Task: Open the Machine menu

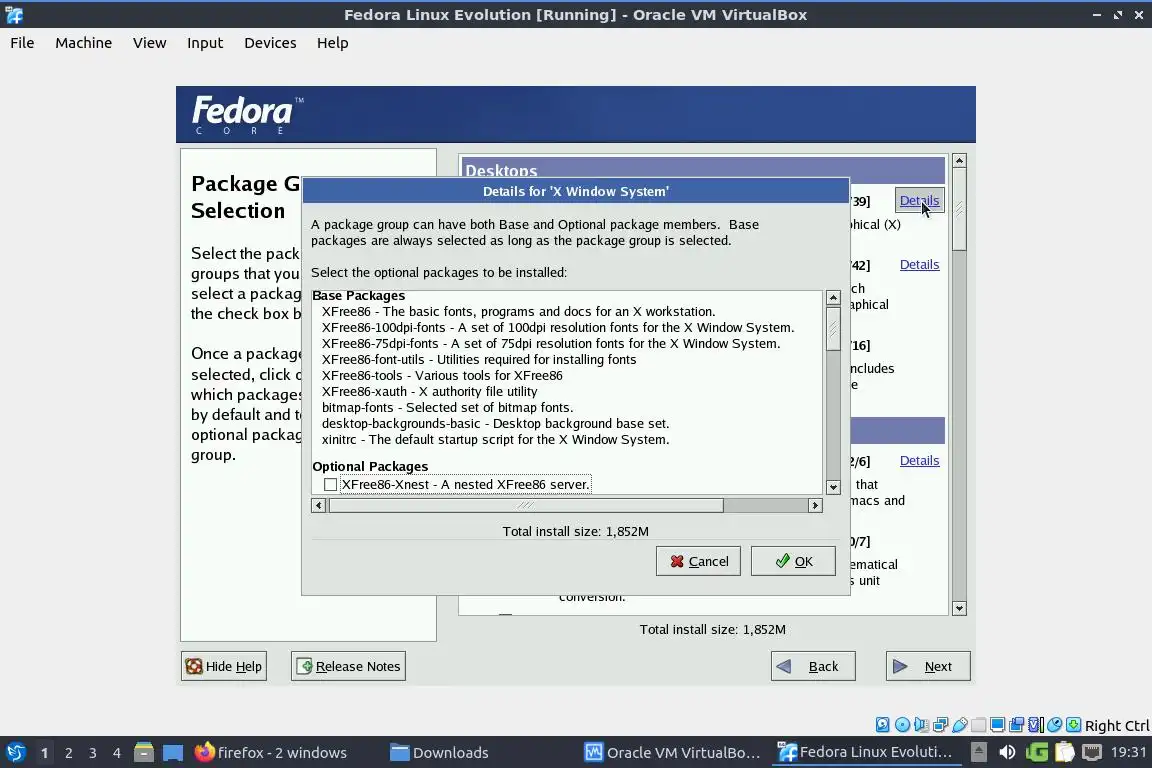Action: [x=84, y=43]
